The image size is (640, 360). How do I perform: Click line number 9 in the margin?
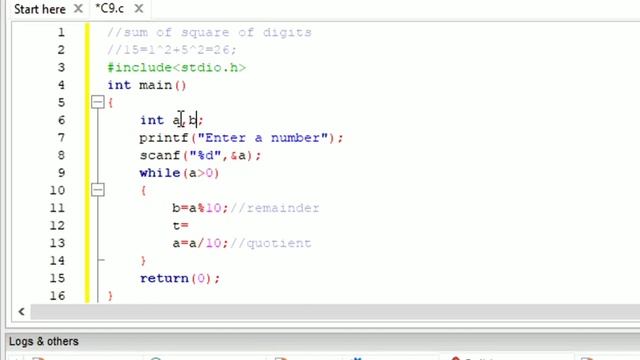61,173
